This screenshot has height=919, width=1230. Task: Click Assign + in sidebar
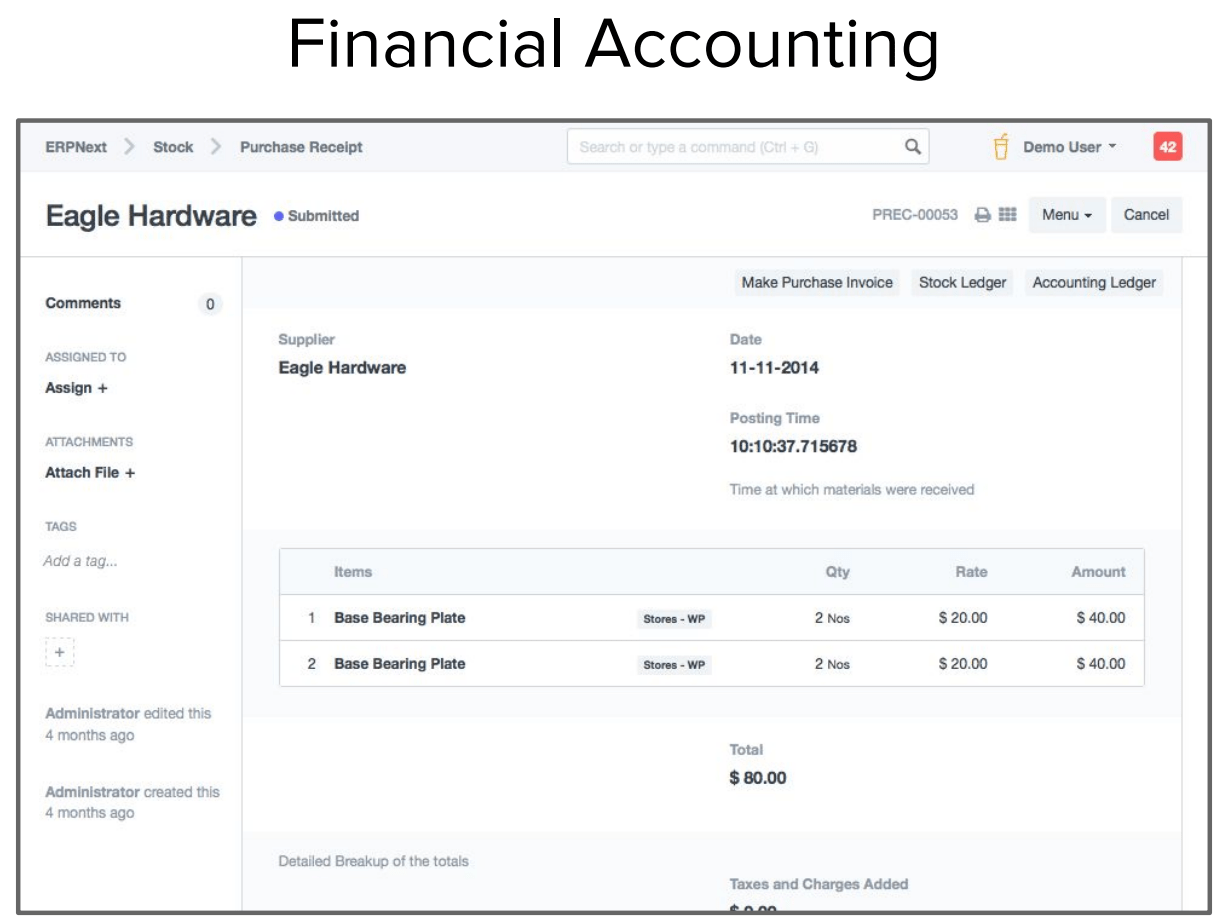coord(76,388)
